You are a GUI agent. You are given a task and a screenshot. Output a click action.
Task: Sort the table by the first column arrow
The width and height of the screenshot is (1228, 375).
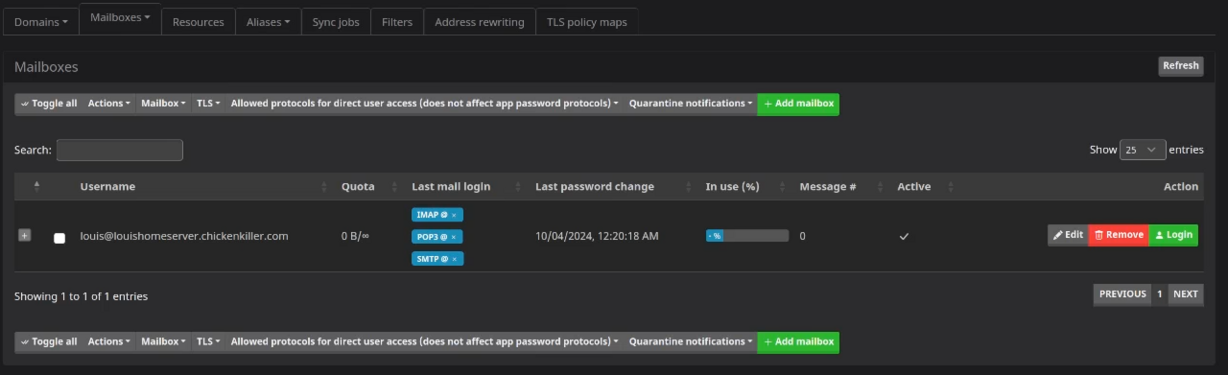point(37,186)
